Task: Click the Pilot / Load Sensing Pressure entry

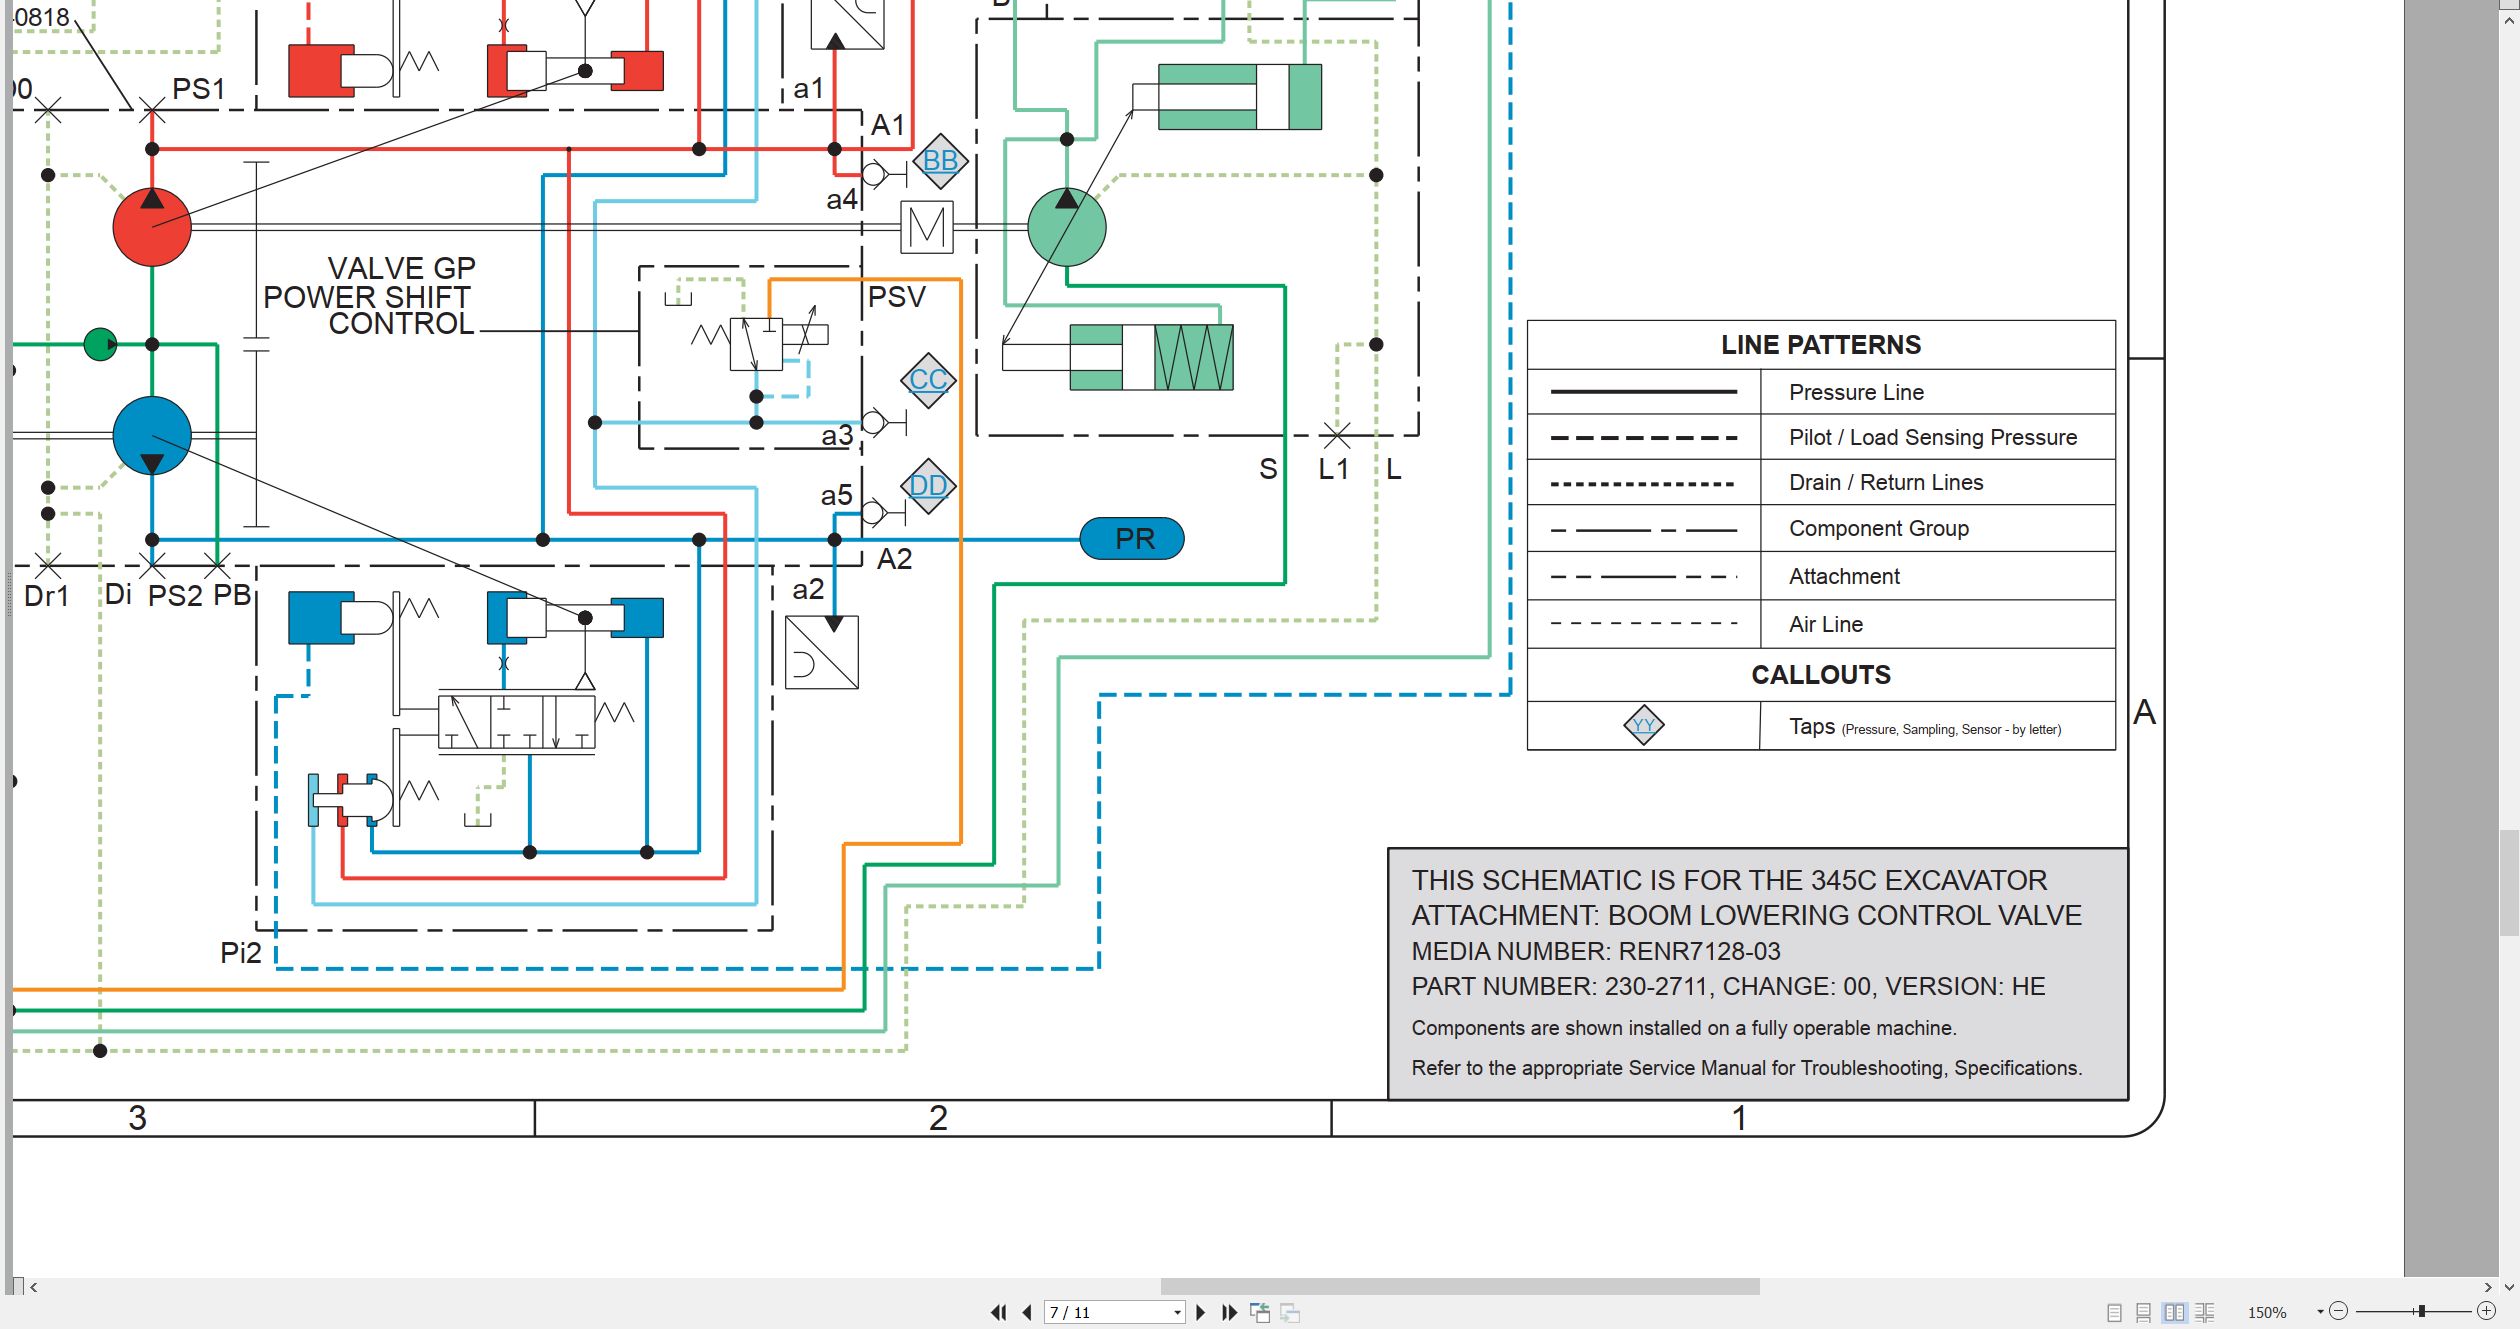Action: click(x=1932, y=437)
